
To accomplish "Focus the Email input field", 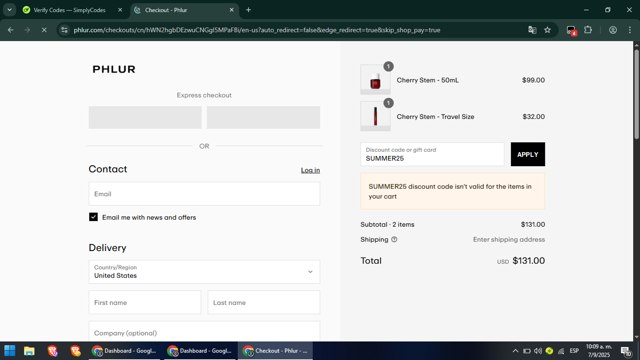I will tap(204, 194).
